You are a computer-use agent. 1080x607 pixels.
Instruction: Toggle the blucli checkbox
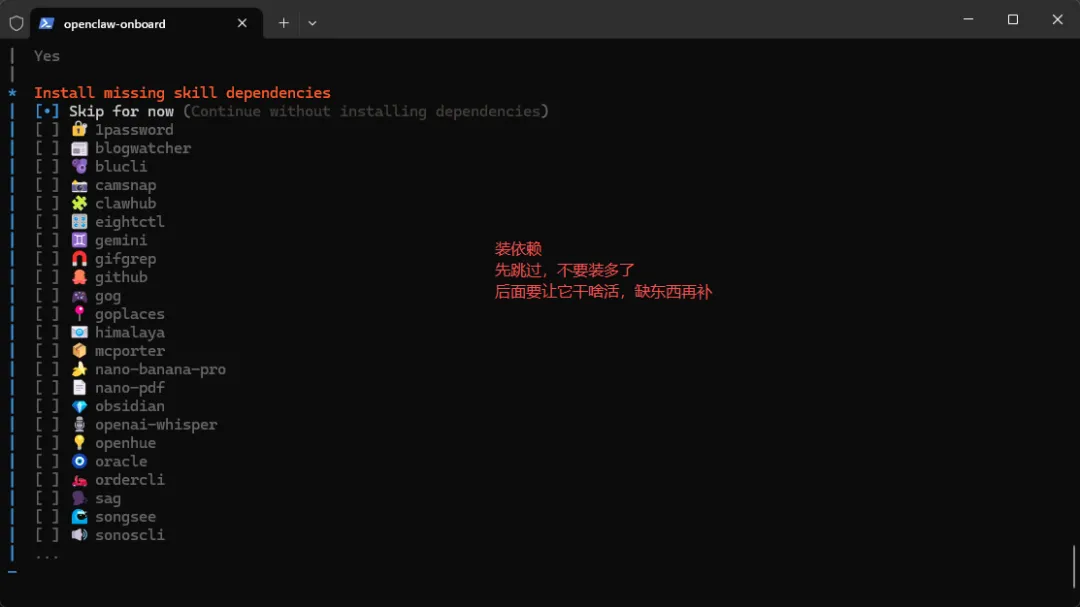(x=47, y=167)
